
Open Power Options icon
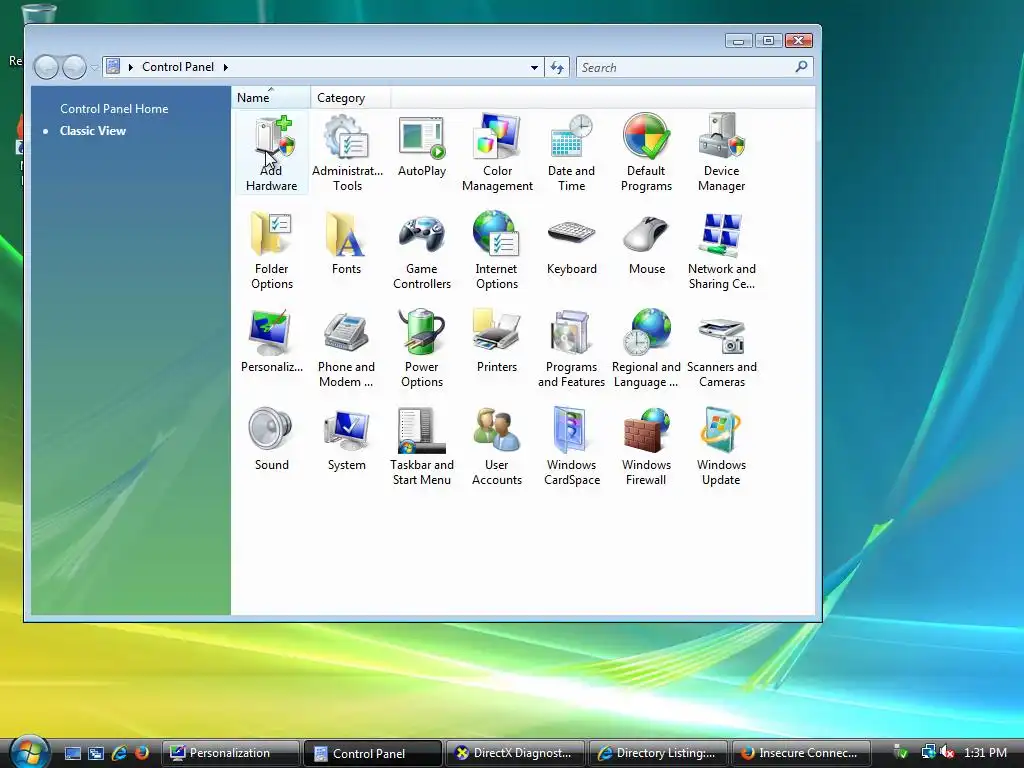(x=422, y=349)
